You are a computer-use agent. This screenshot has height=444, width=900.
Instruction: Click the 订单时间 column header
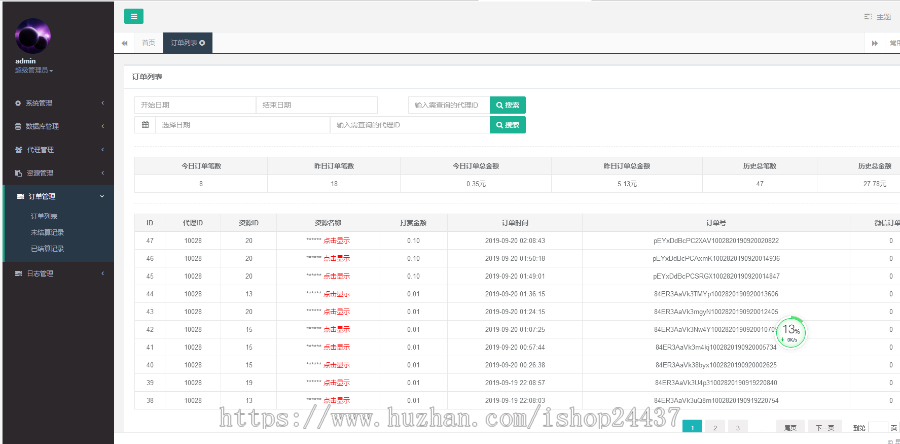pyautogui.click(x=515, y=223)
